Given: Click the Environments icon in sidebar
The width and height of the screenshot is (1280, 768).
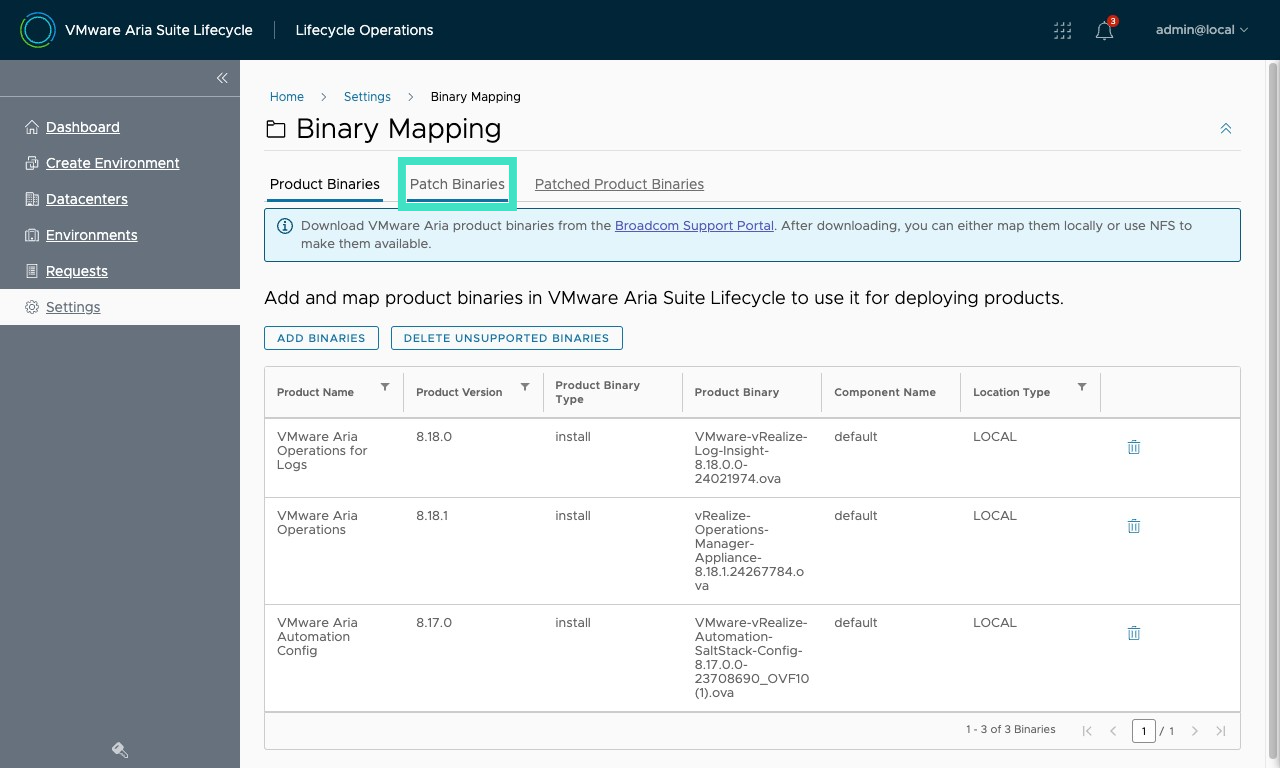Looking at the screenshot, I should [32, 235].
